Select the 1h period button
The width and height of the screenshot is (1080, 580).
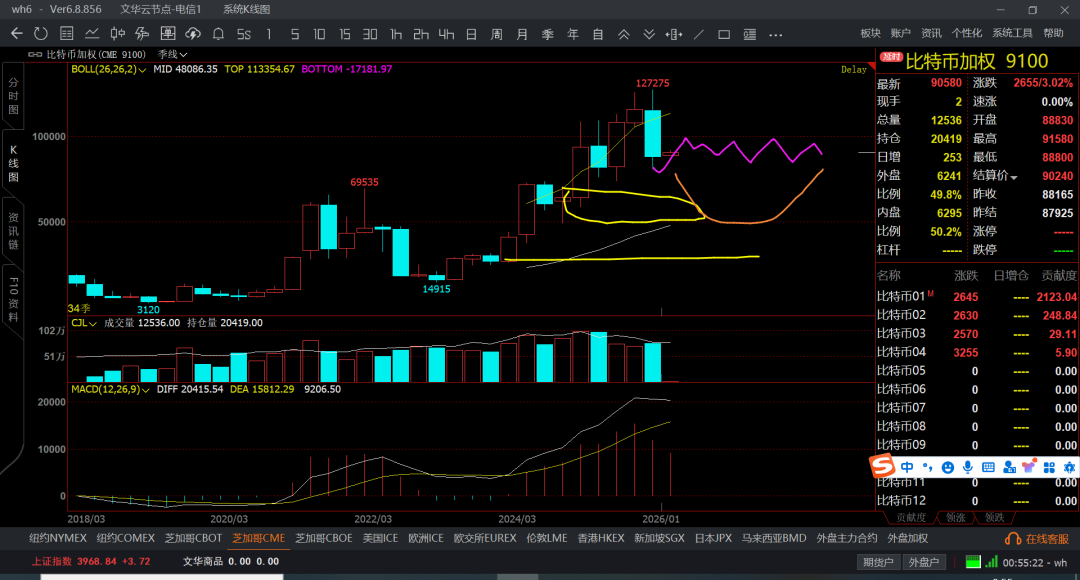[395, 34]
